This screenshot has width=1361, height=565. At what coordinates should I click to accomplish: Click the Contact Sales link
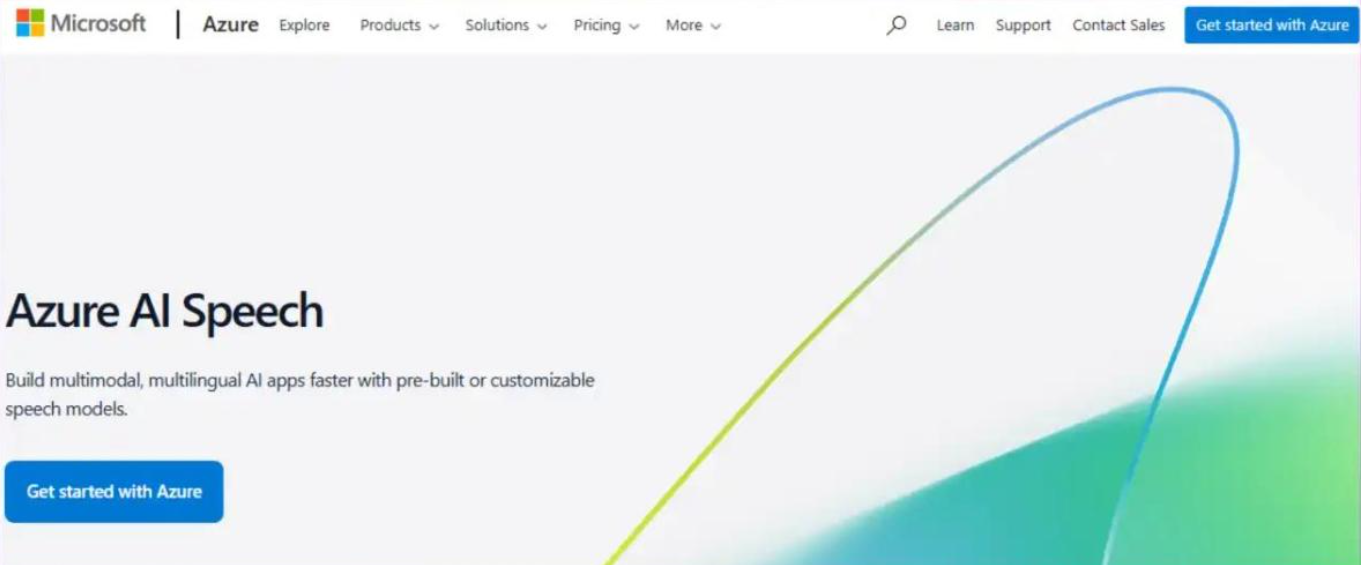(x=1119, y=25)
